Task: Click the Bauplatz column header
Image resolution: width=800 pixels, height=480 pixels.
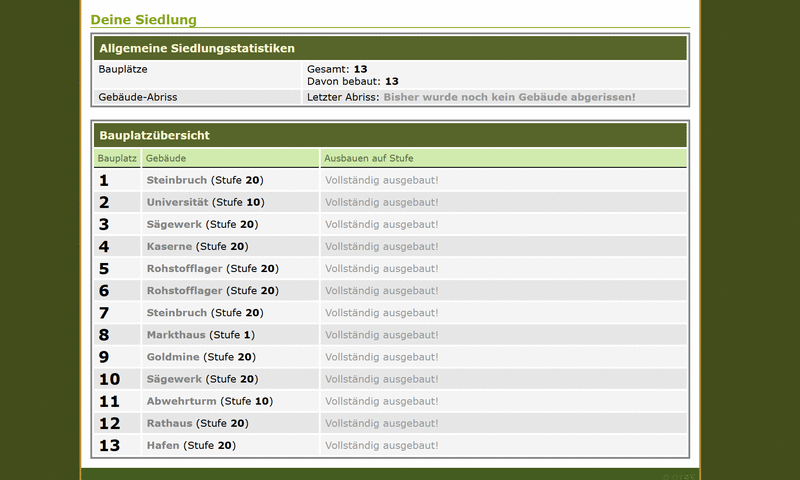Action: 117,158
